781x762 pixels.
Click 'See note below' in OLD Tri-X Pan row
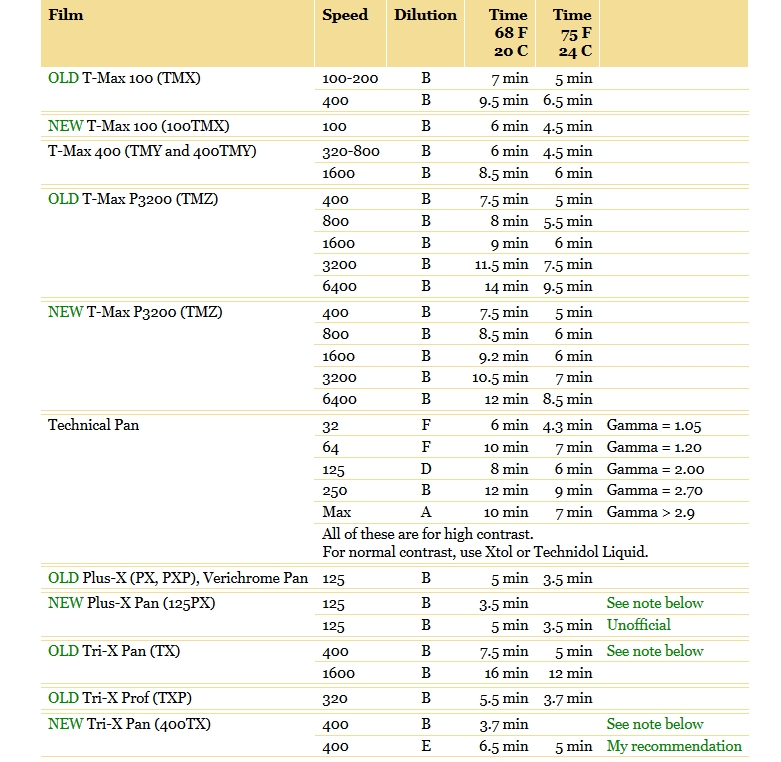(654, 651)
